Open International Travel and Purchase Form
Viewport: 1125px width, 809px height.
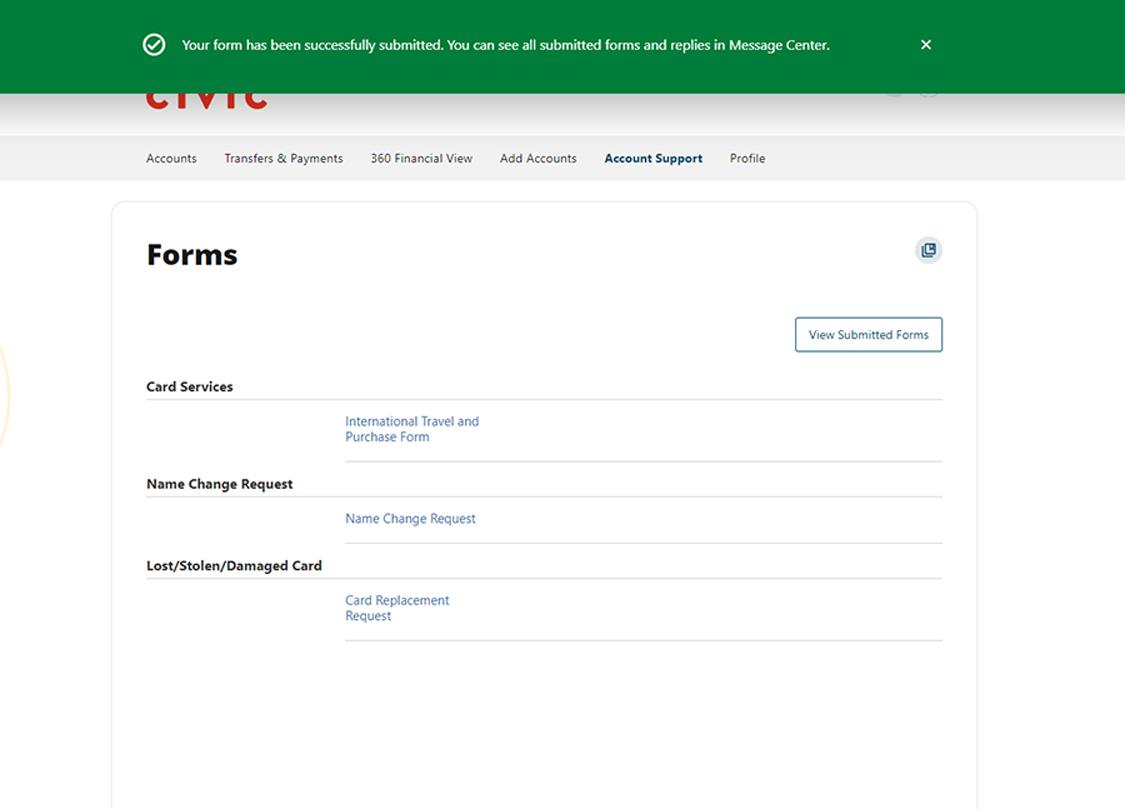click(412, 429)
